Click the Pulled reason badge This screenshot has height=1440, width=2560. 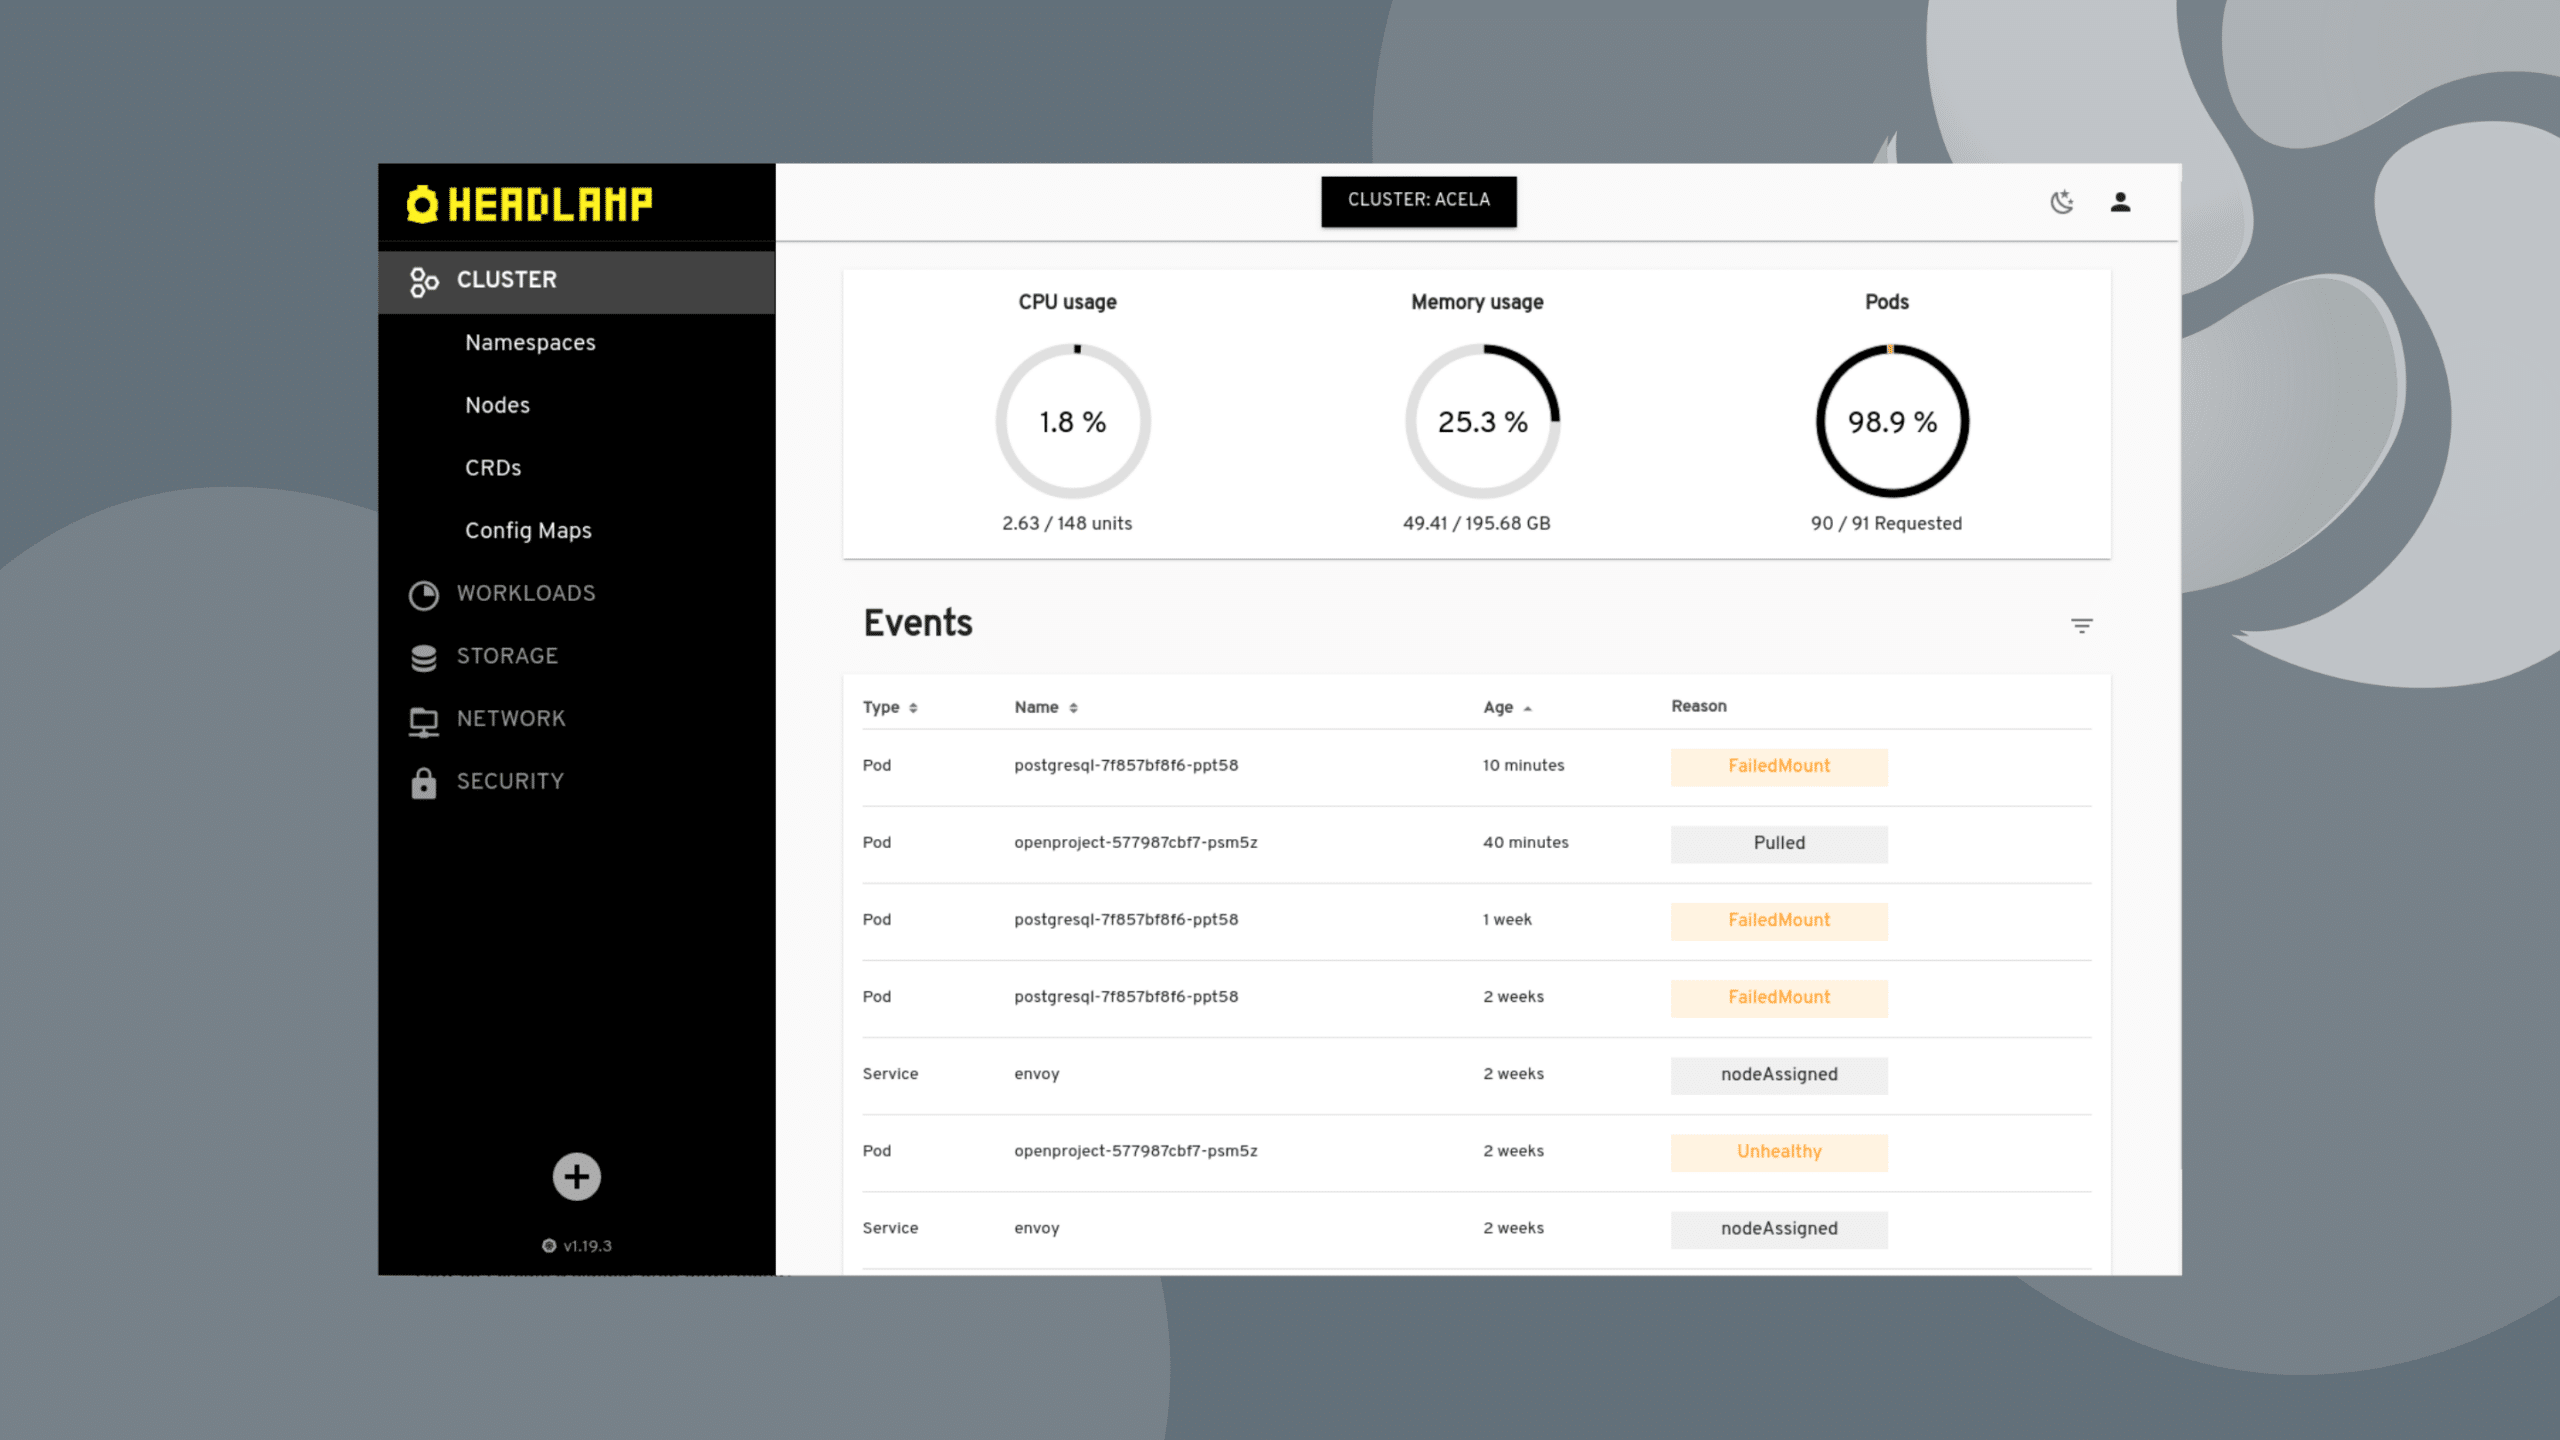(1779, 844)
